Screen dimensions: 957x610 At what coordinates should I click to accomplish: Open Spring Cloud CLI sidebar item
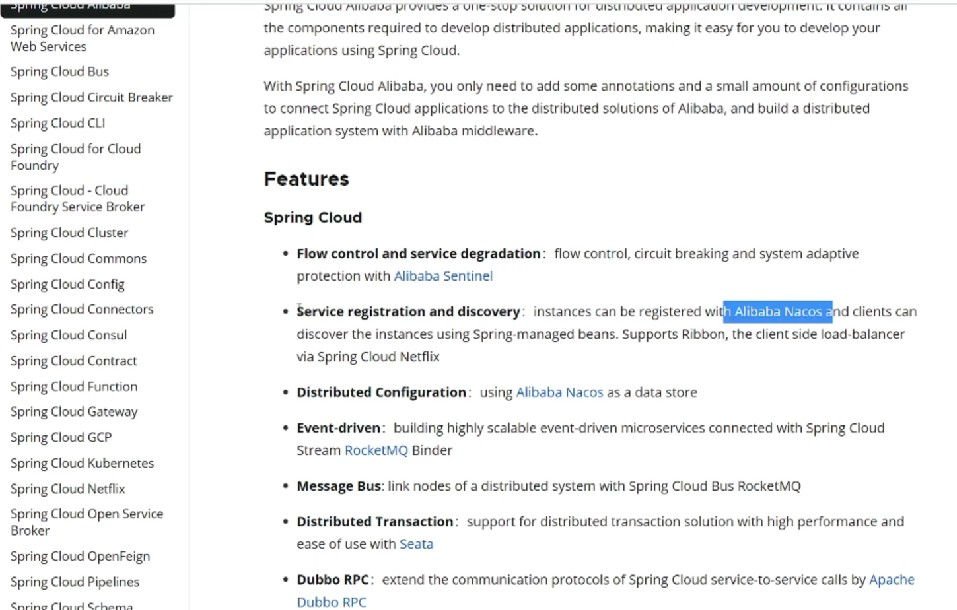[57, 124]
